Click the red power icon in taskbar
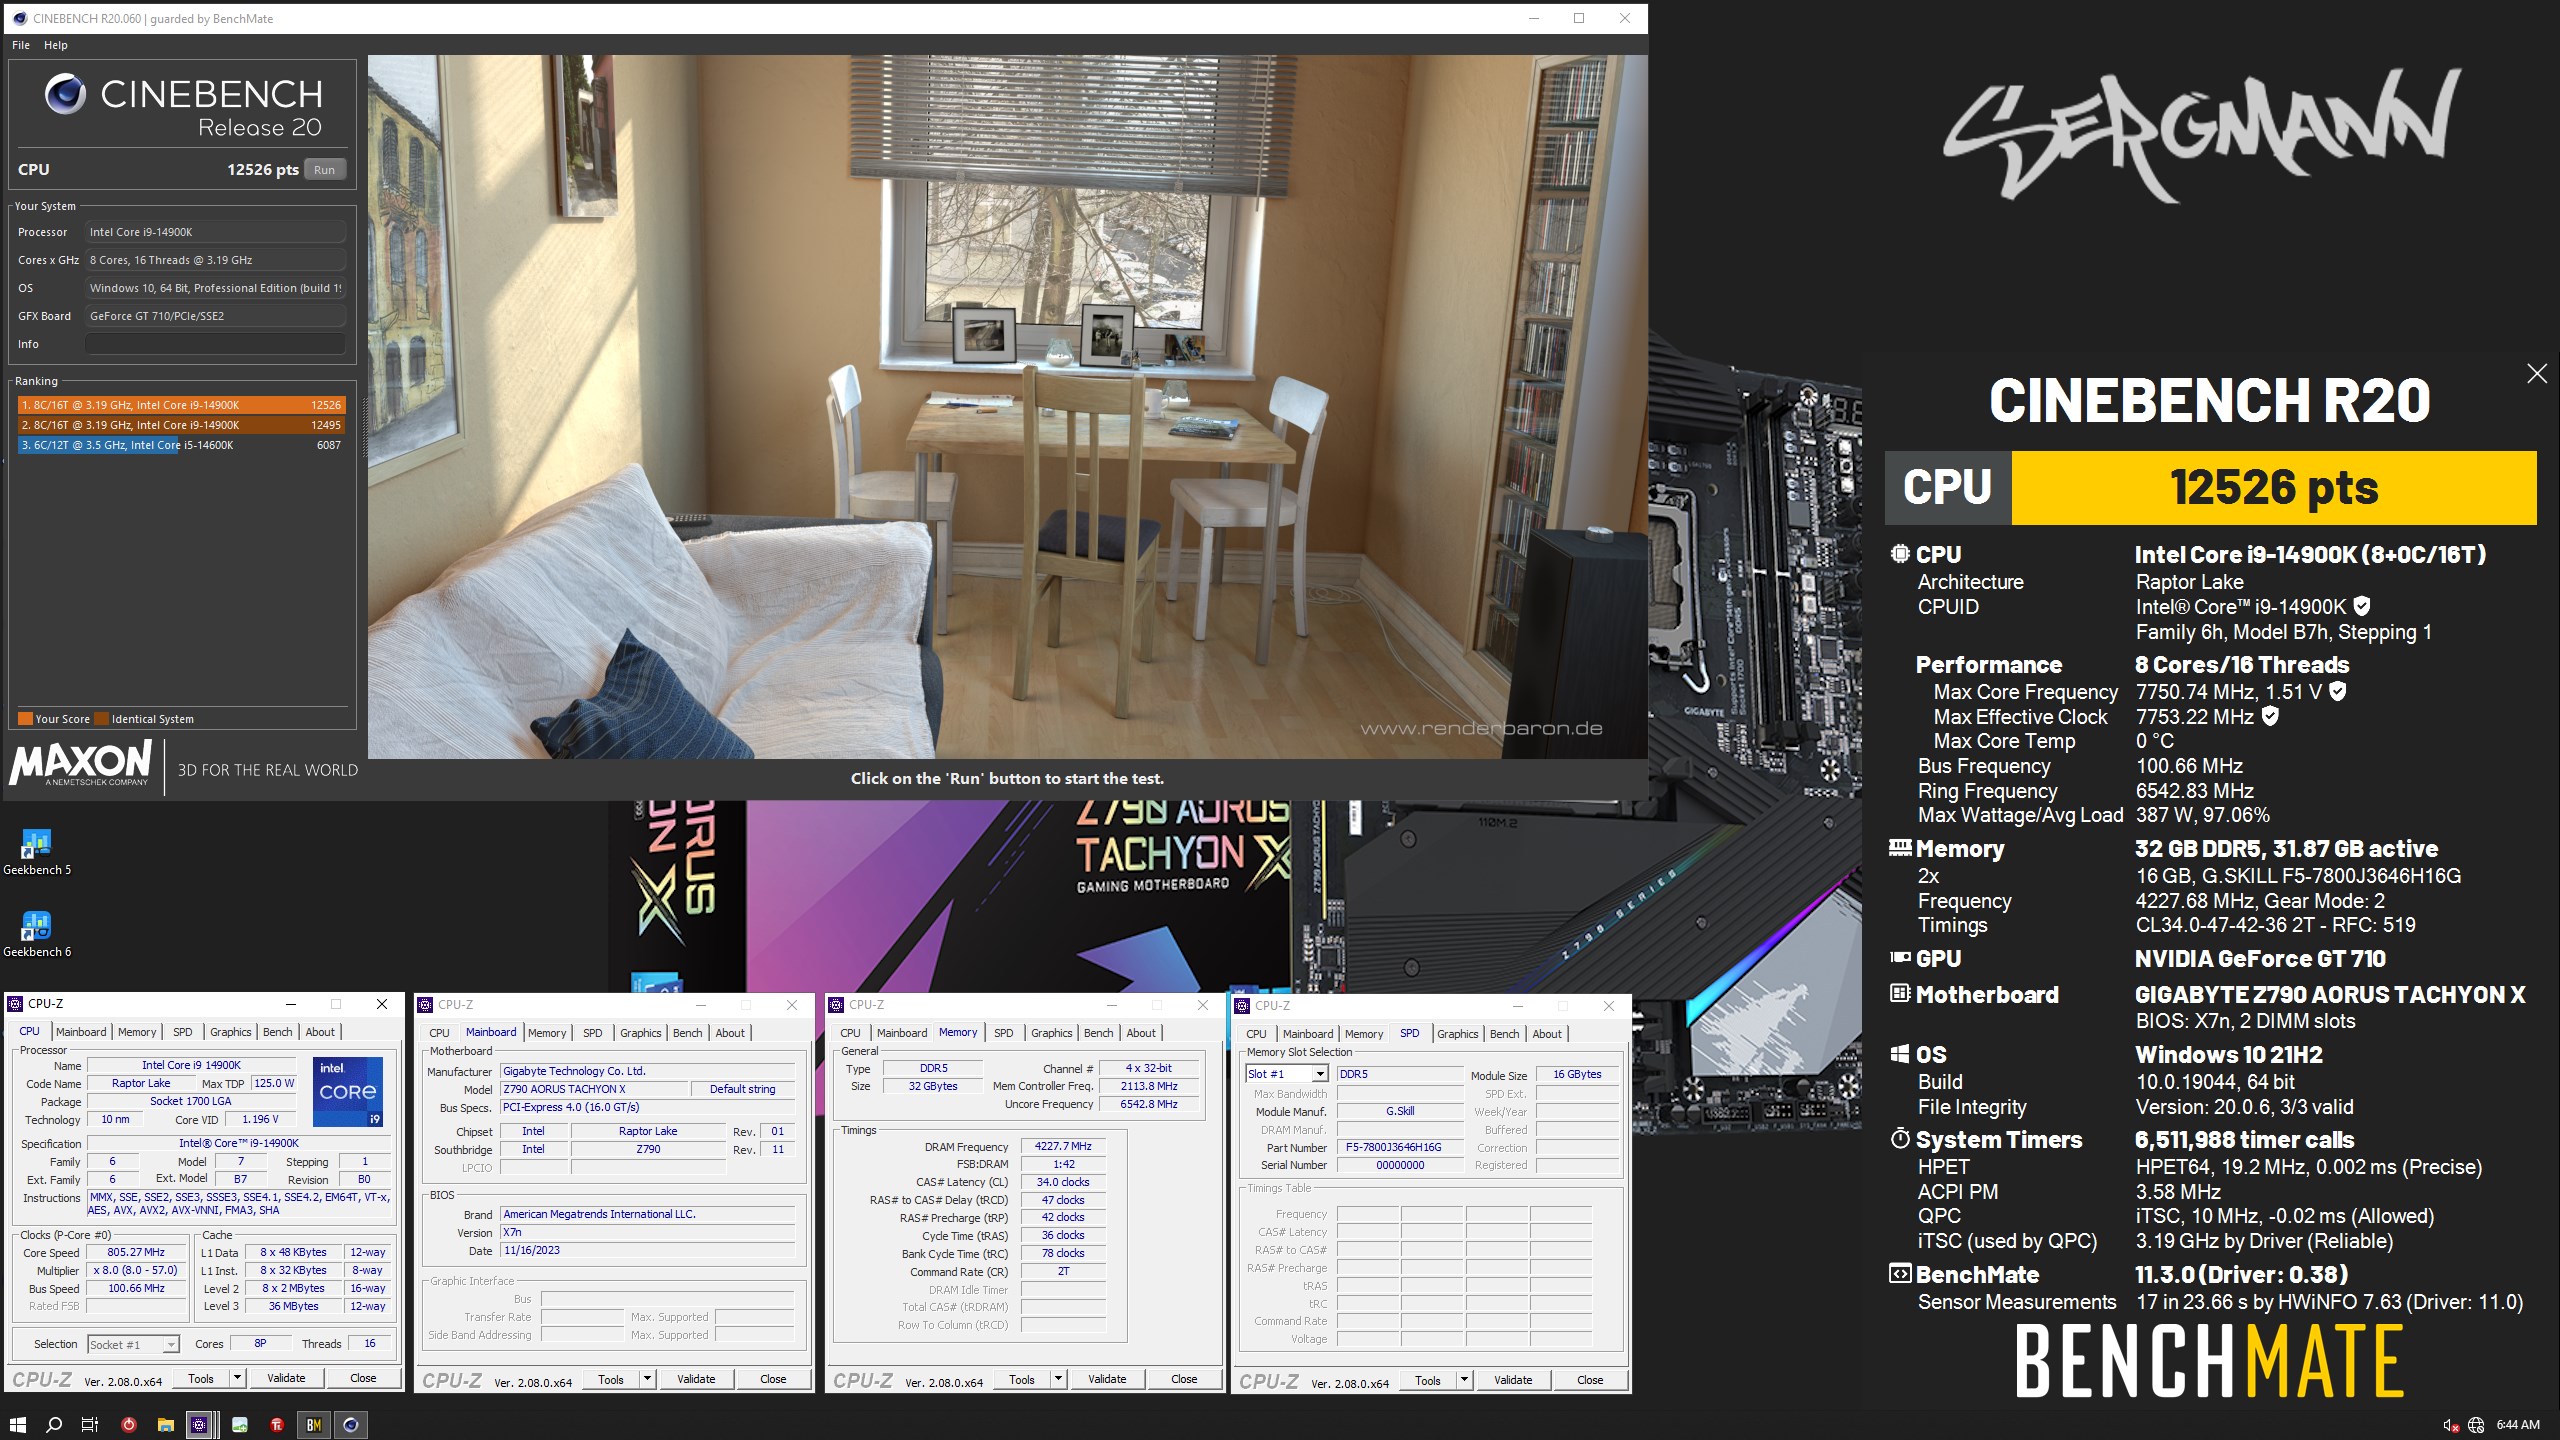Screen dimensions: 2560x1440 coord(128,1425)
